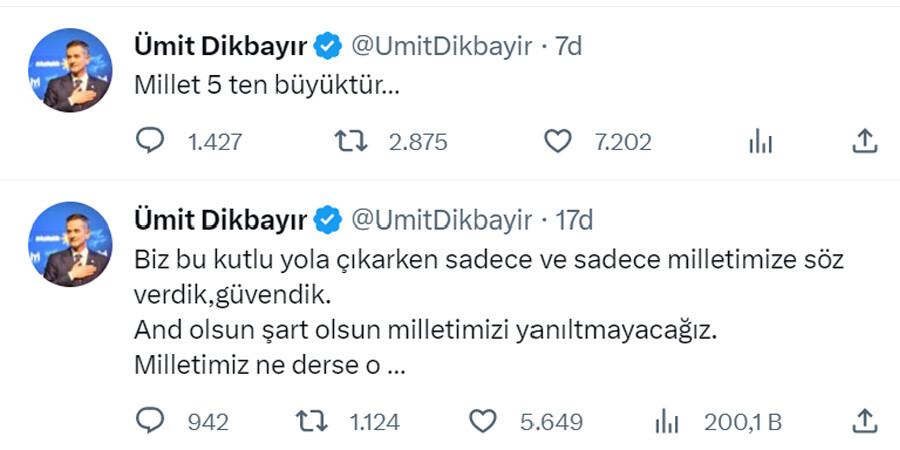Open the 7d timestamp link
The height and width of the screenshot is (450, 900).
click(x=570, y=46)
